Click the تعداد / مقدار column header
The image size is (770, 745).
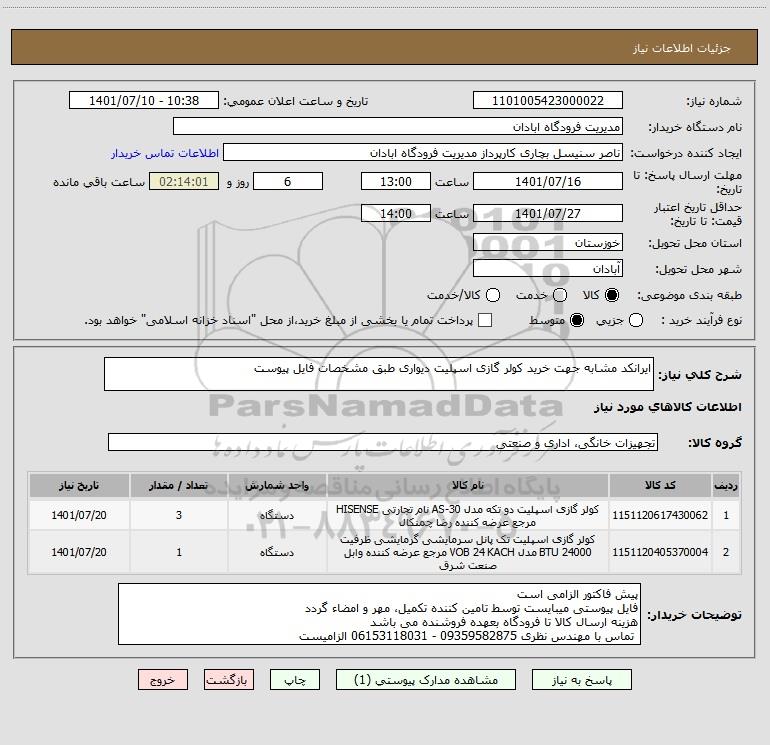(x=179, y=486)
